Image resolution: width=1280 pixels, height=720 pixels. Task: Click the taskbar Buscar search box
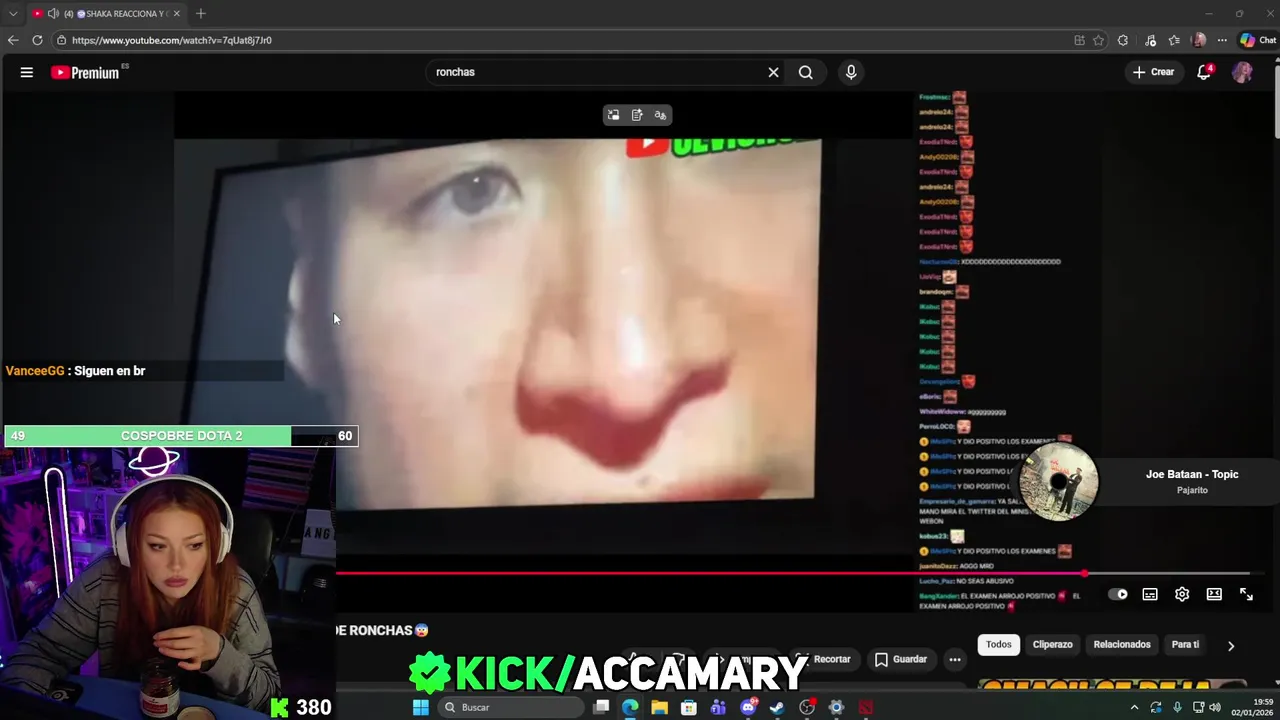(512, 707)
